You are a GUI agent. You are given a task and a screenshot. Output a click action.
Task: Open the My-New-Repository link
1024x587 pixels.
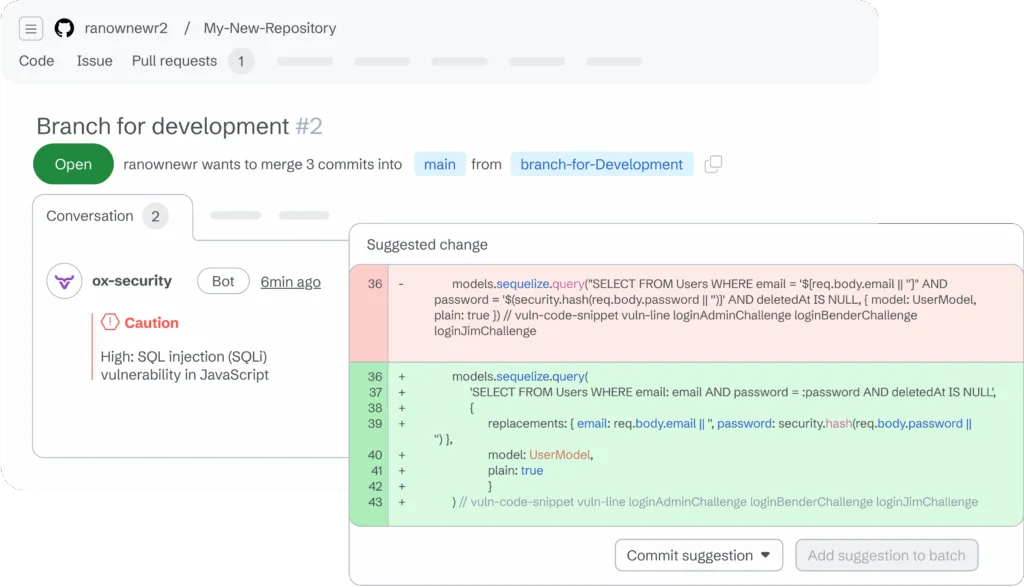(x=270, y=28)
